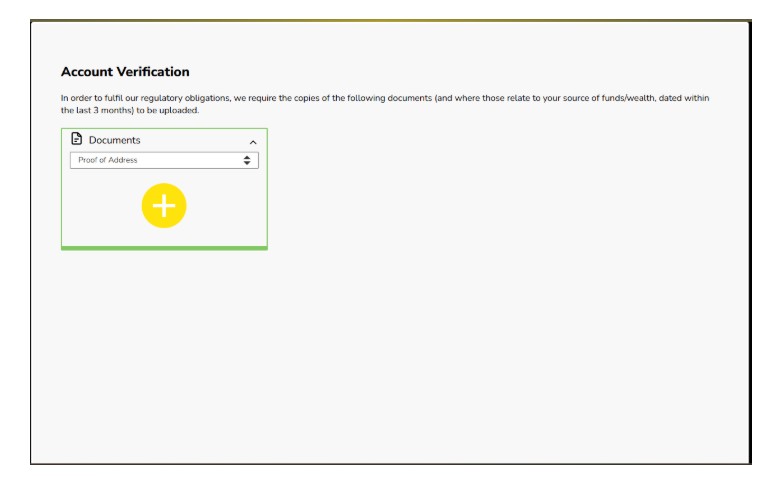Click the document icon beside Documents
780x478 pixels.
tap(77, 139)
